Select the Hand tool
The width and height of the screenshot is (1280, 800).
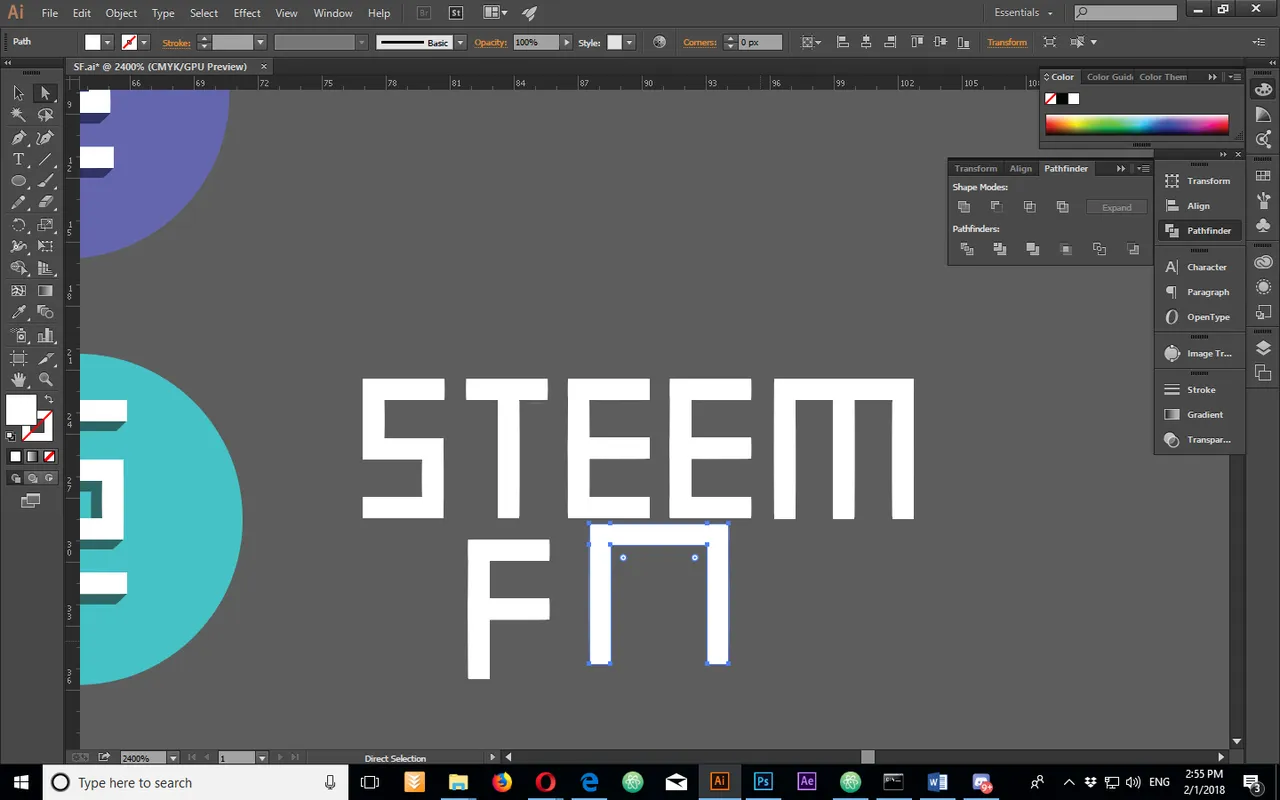click(18, 380)
